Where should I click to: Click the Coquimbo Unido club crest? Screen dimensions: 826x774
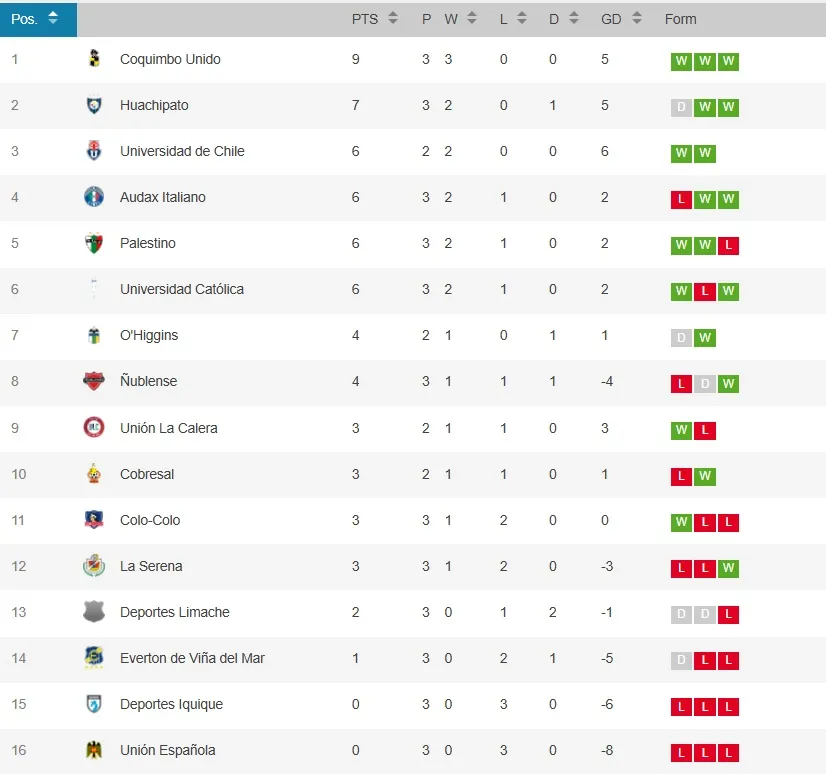click(x=94, y=59)
